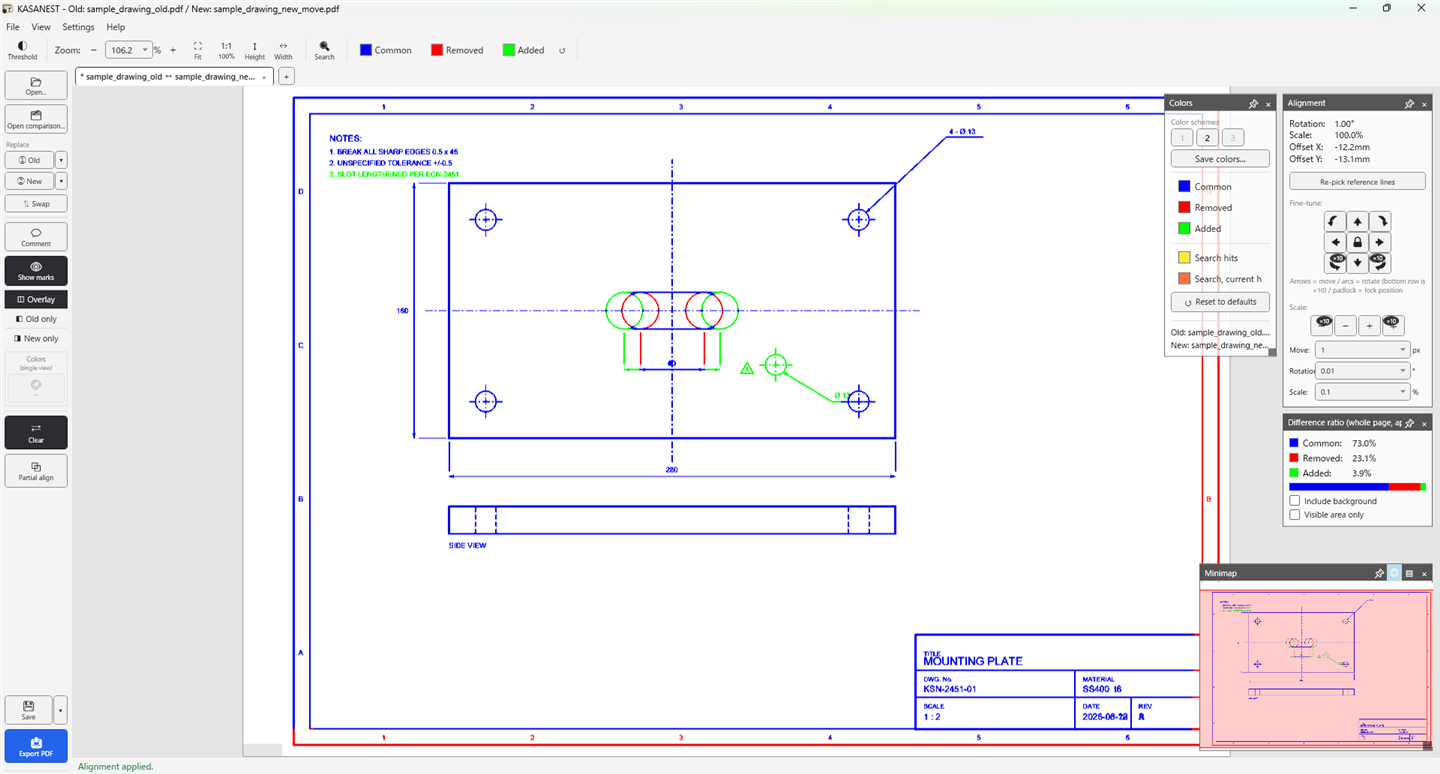Rotate clockwise x10 in Fine-tune grid
This screenshot has width=1440, height=774.
[x=1379, y=263]
